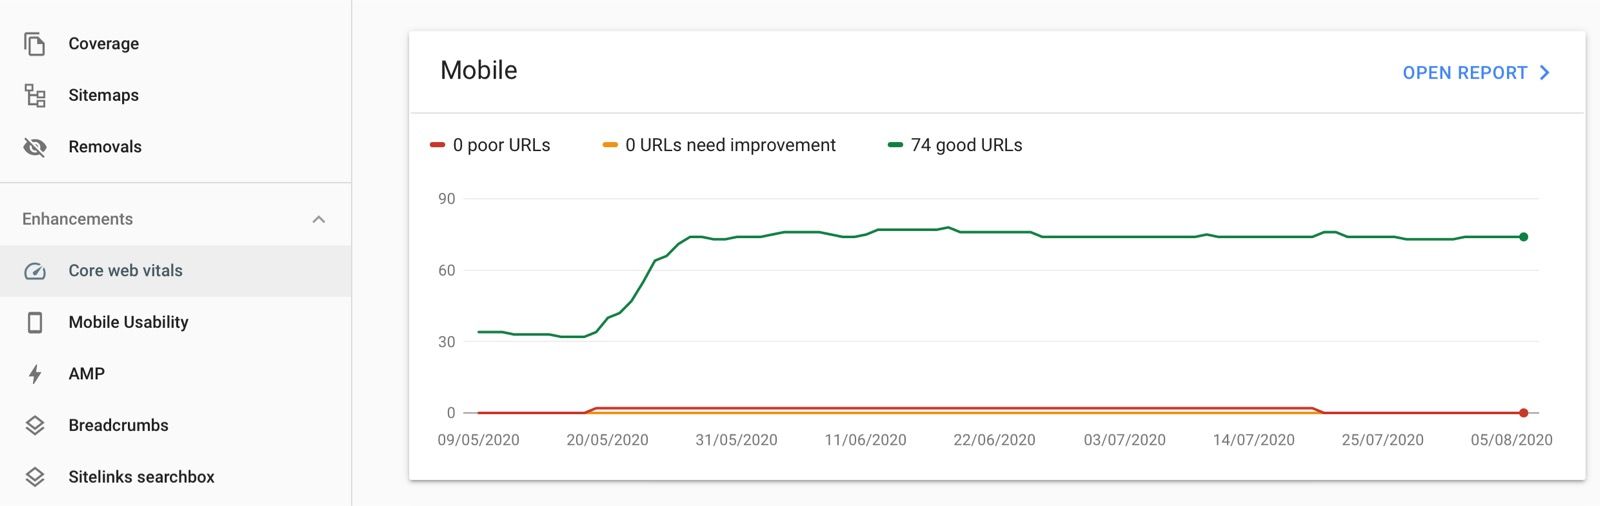
Task: Click the Enhancements section header
Action: [78, 219]
